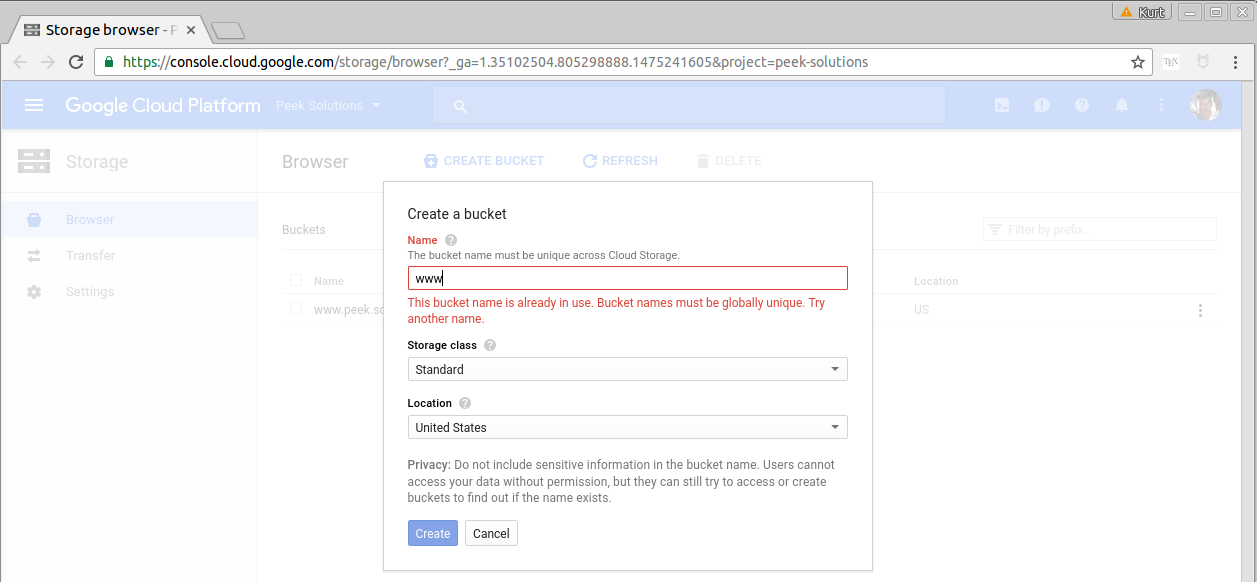Open the feedback alert icon

[x=1042, y=105]
